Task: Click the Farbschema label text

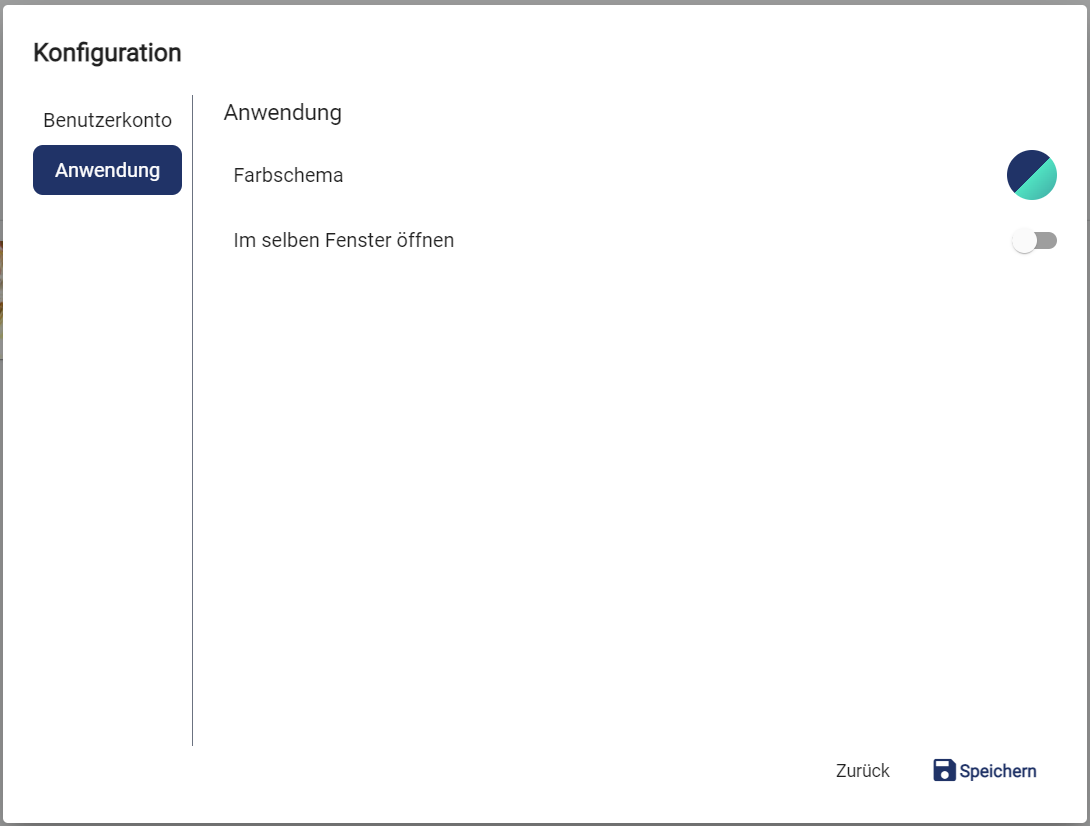Action: pos(288,175)
